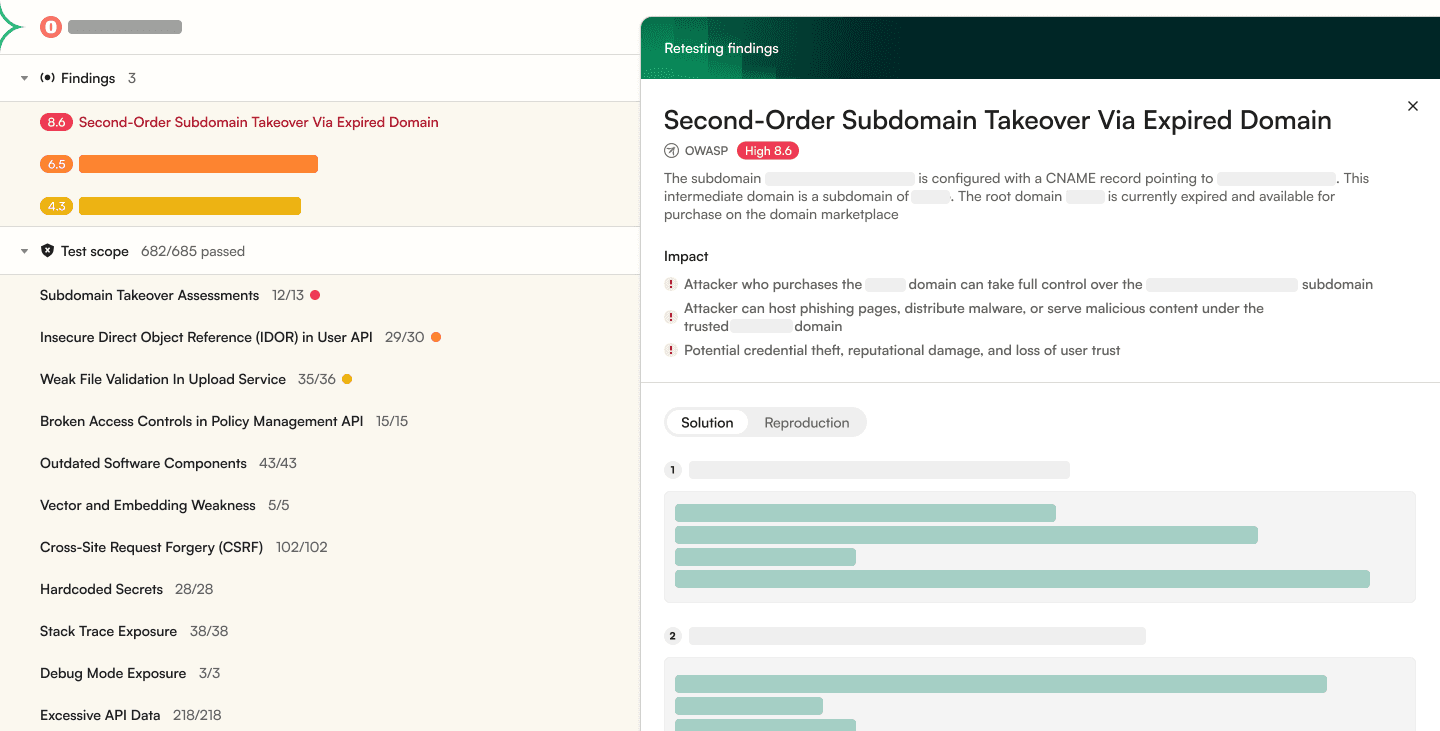
Task: Select the Hardcoded Secrets test entry
Action: coord(101,589)
